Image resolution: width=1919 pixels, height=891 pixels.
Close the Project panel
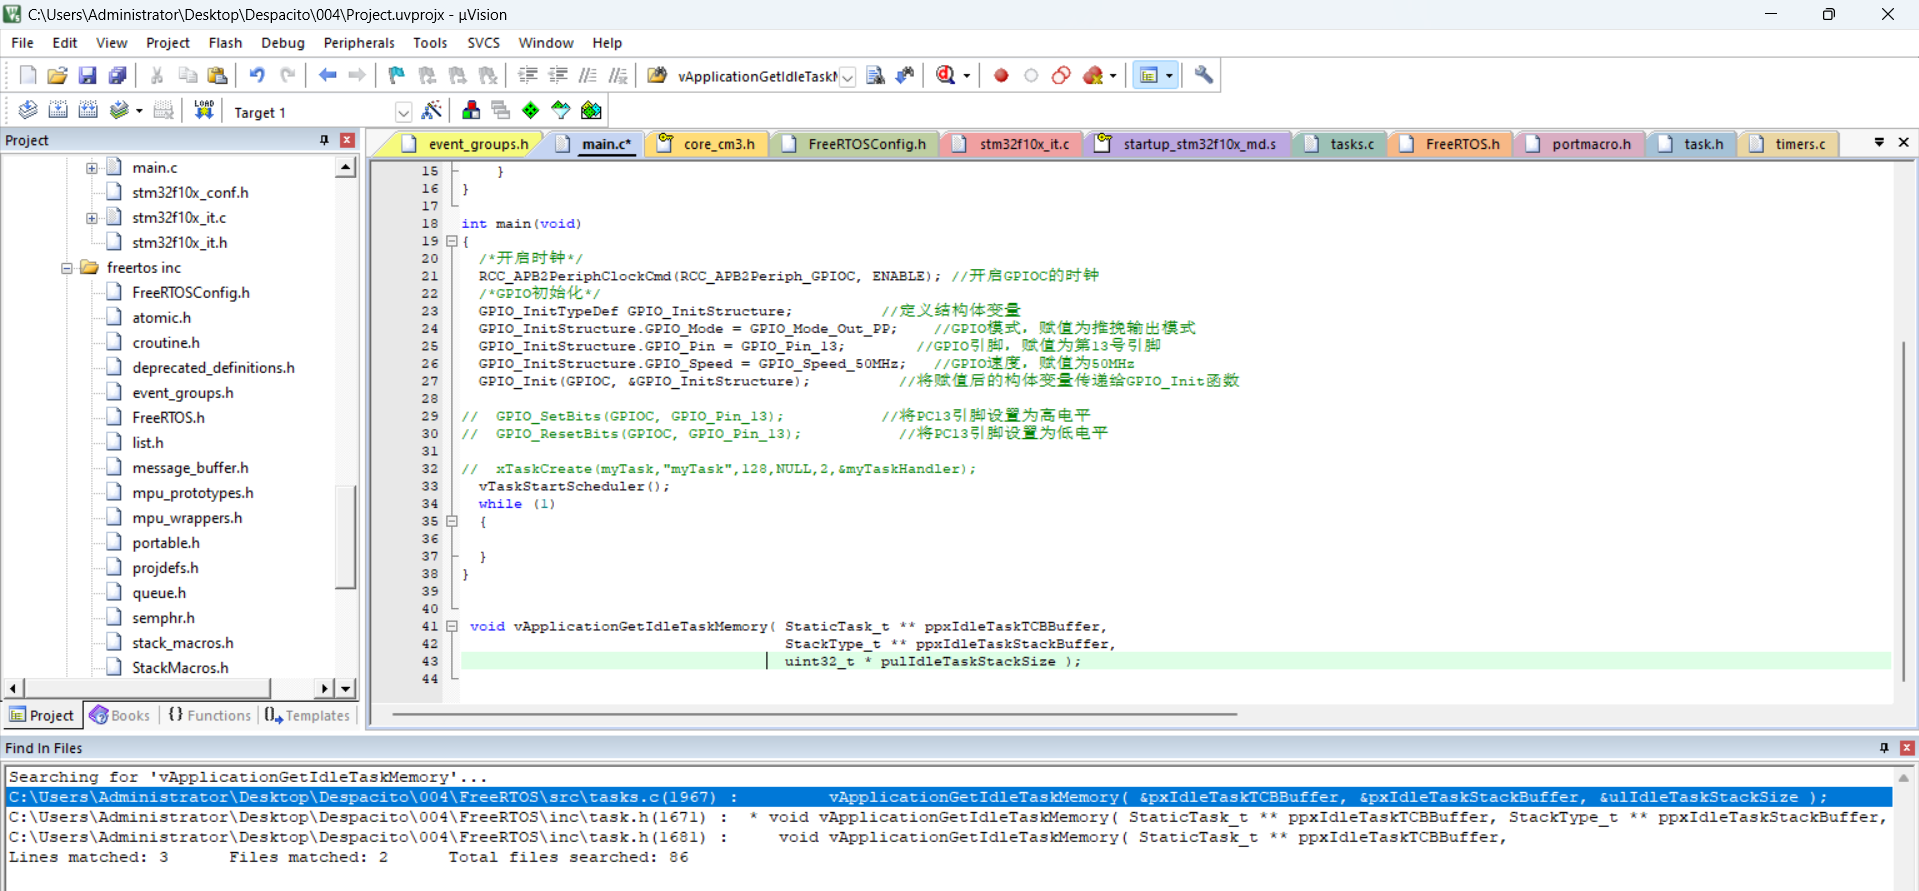coord(347,140)
